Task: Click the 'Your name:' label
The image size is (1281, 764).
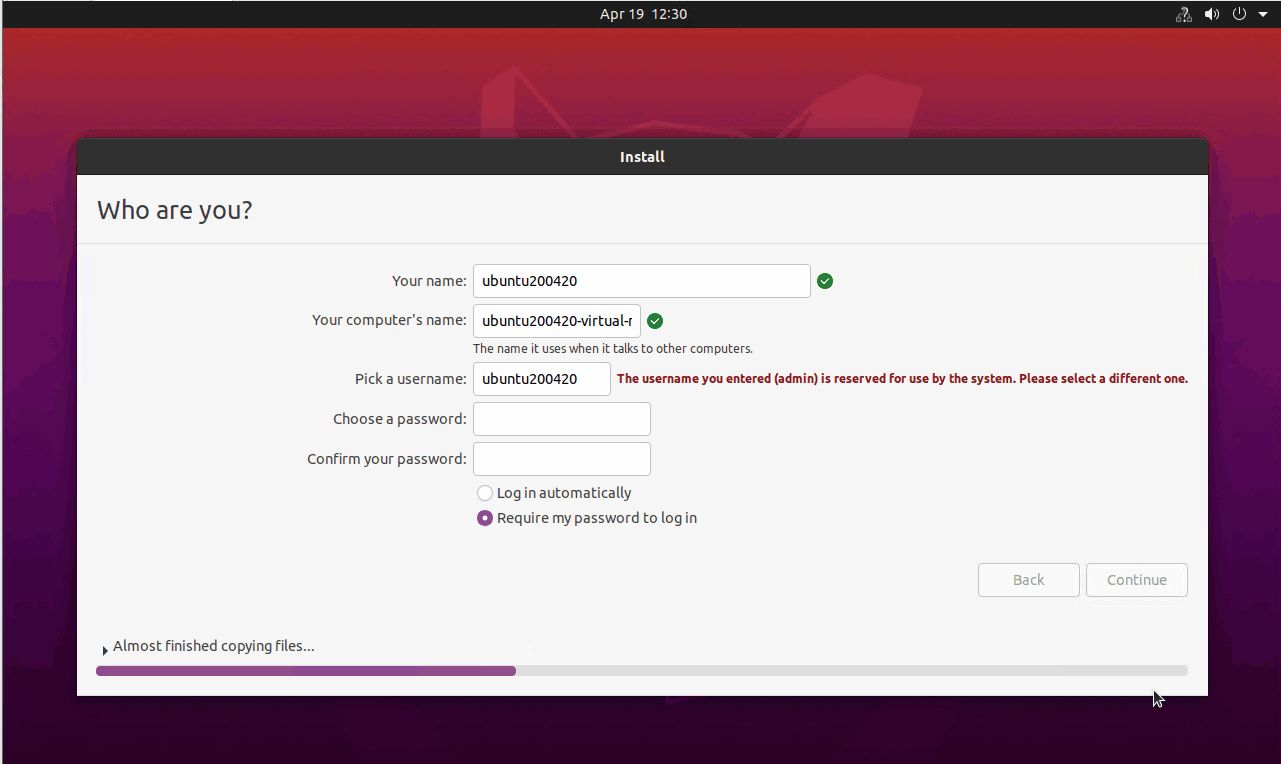Action: pos(429,281)
